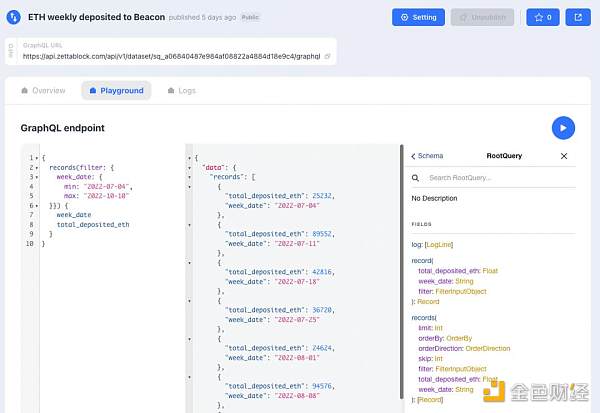Switch to the Overview tab

(43, 91)
